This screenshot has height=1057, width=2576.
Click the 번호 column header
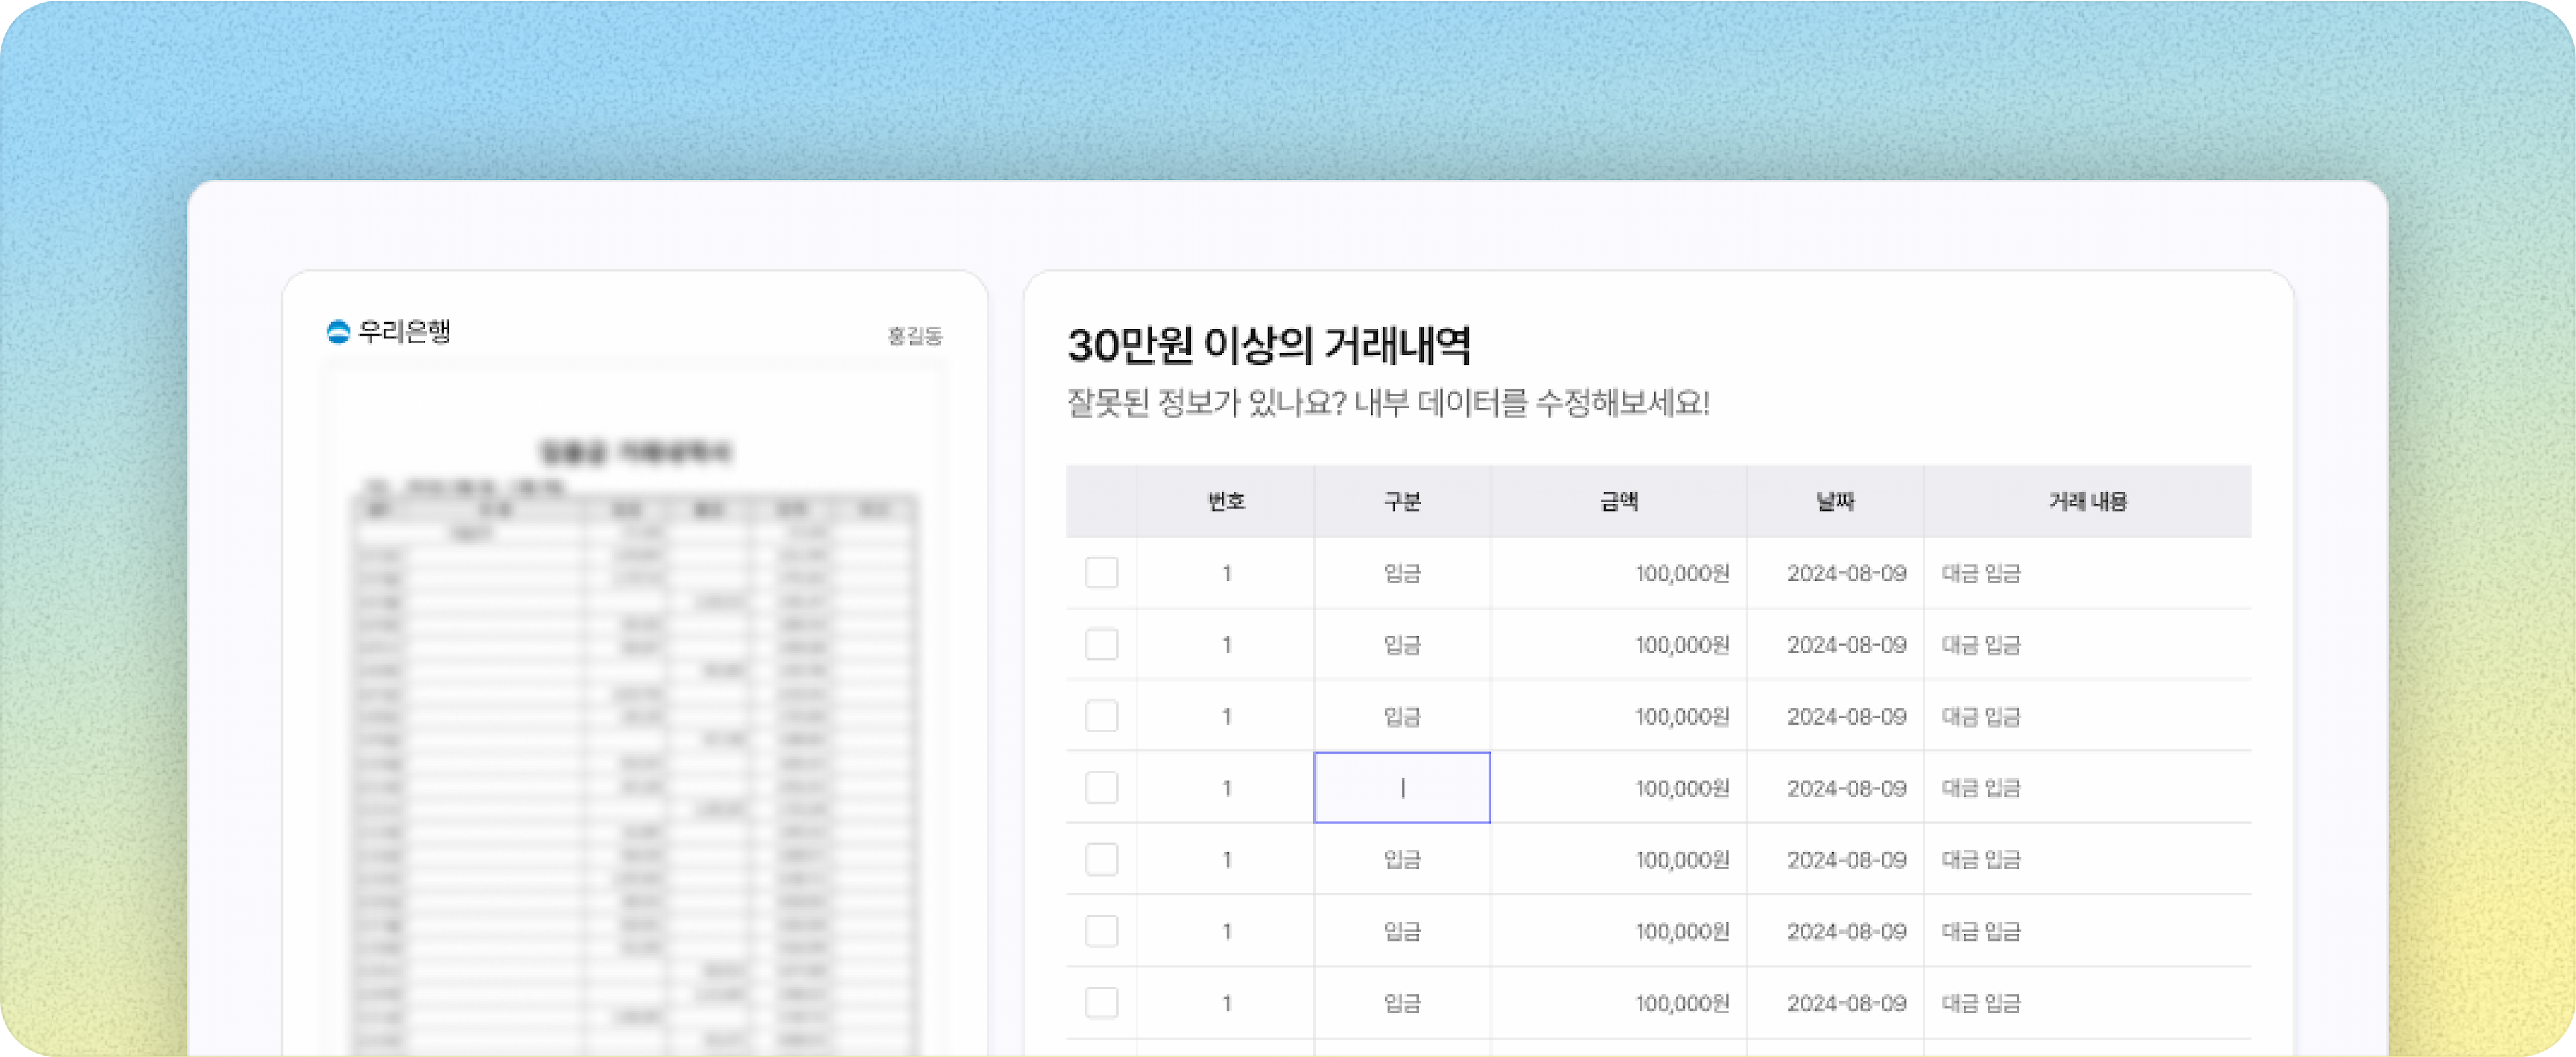(x=1226, y=502)
